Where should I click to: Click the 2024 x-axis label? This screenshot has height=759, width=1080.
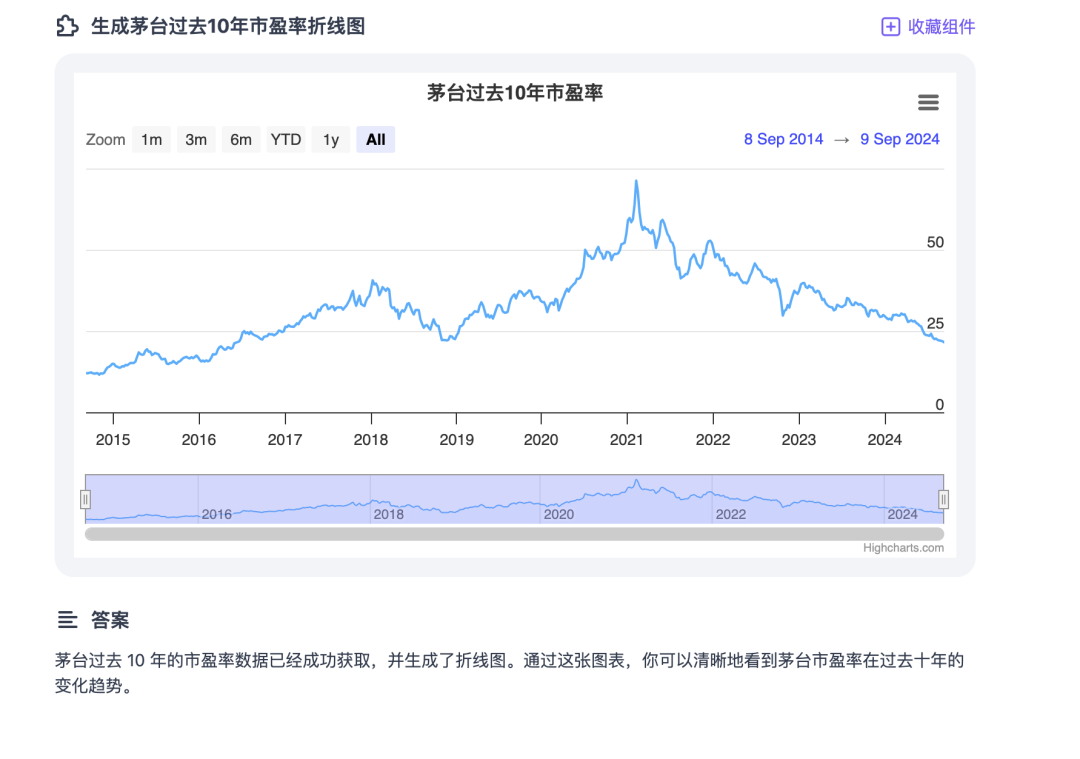pyautogui.click(x=885, y=440)
